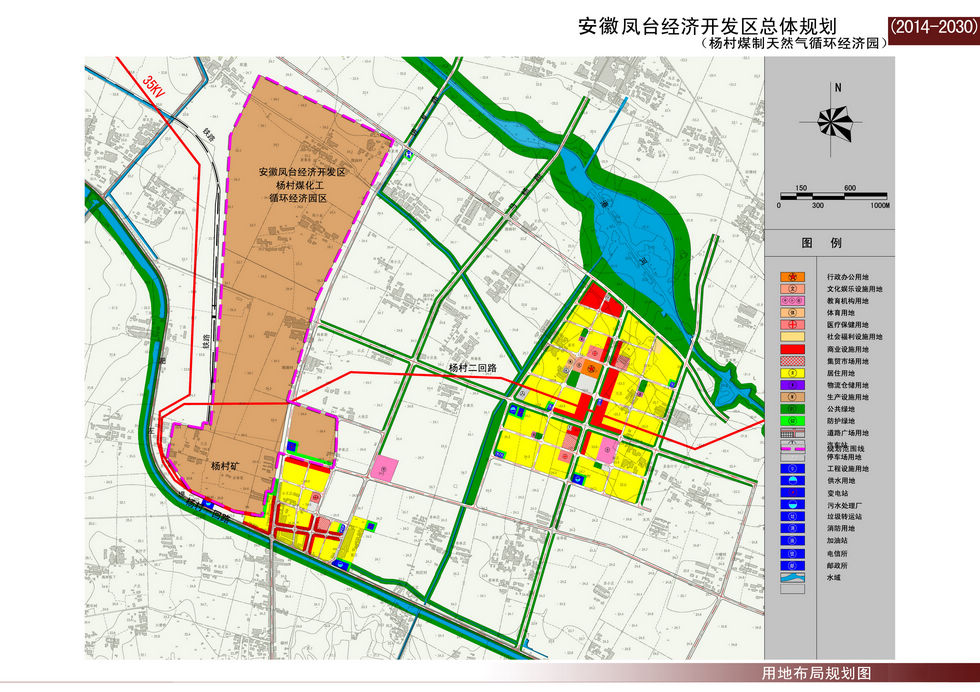
Task: Click the bright green 防护绿地 legend swatch
Action: (x=792, y=420)
